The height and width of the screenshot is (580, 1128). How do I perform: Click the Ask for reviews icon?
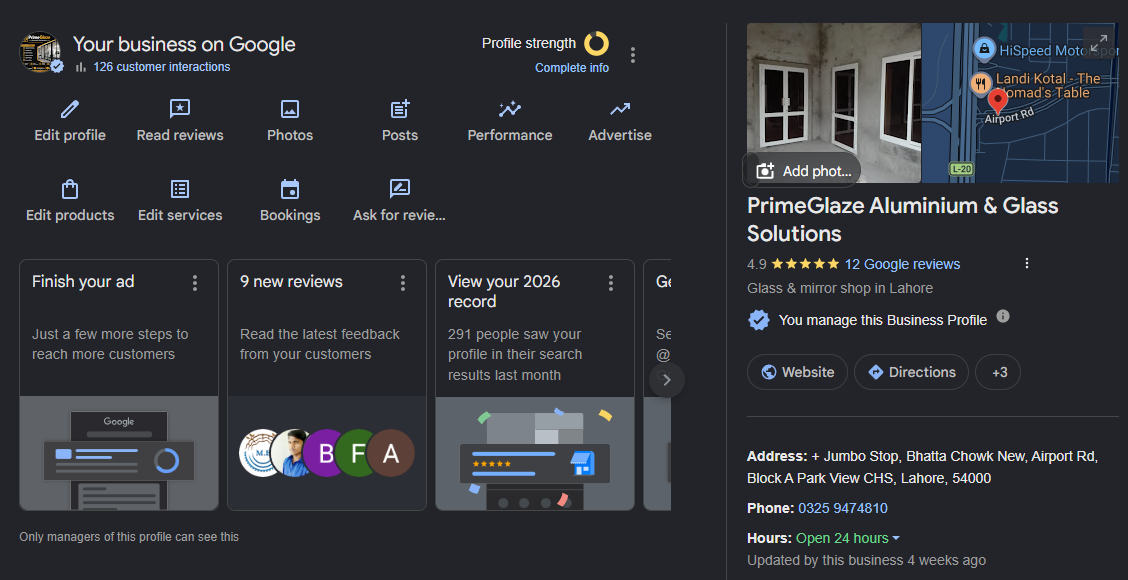(x=399, y=189)
